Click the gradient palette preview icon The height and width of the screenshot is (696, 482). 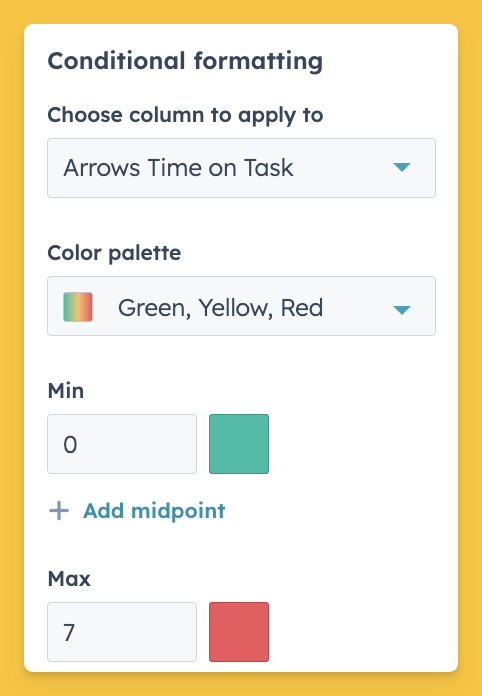[x=78, y=307]
